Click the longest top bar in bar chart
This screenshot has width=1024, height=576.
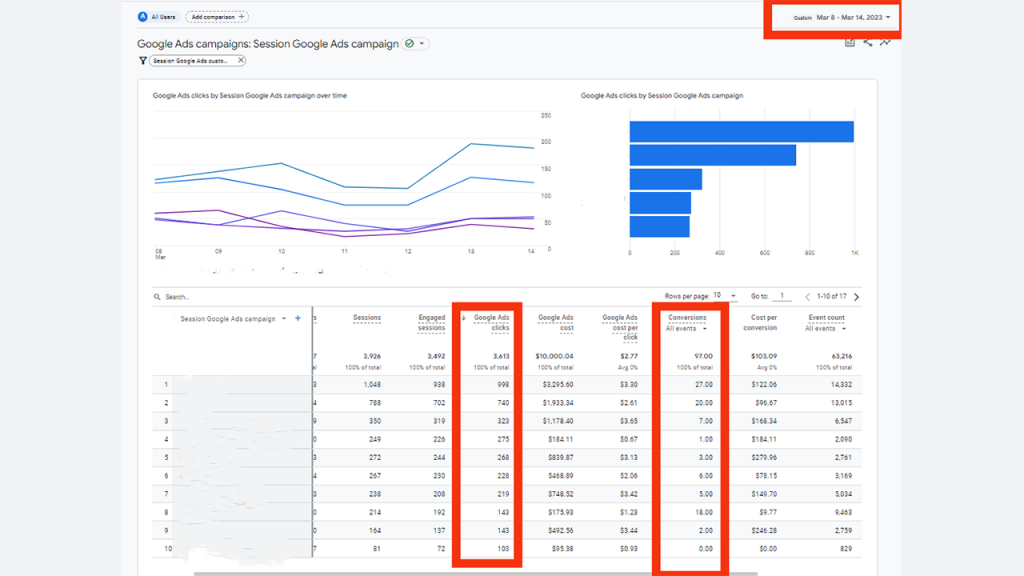pyautogui.click(x=741, y=132)
